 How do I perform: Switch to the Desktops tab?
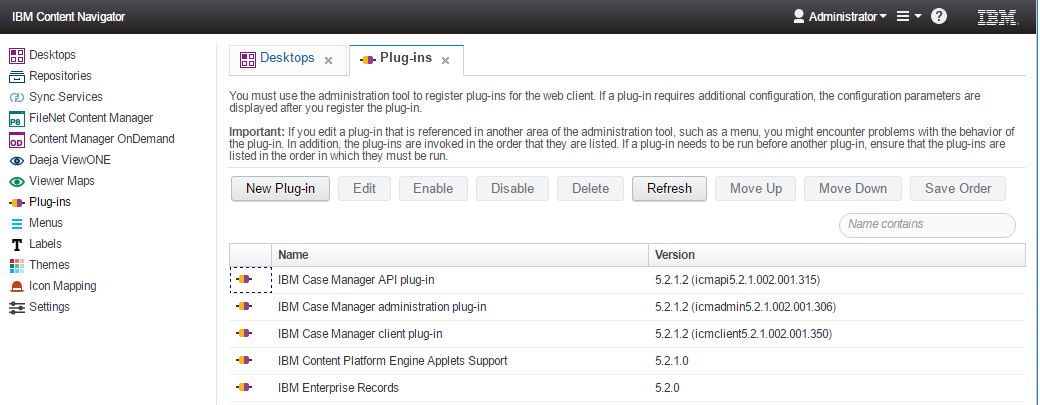click(287, 58)
